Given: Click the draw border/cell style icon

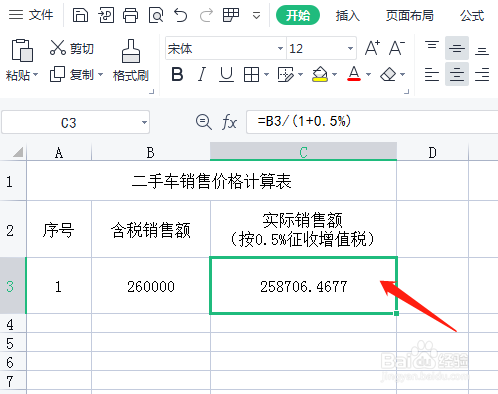Looking at the screenshot, I should click(286, 74).
